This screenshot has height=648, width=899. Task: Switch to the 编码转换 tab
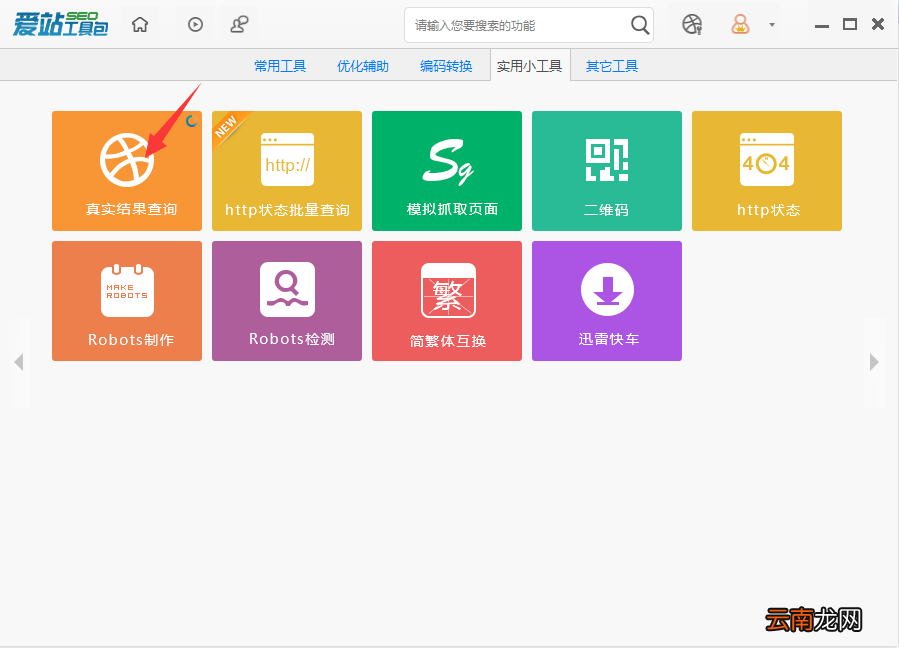pyautogui.click(x=446, y=66)
